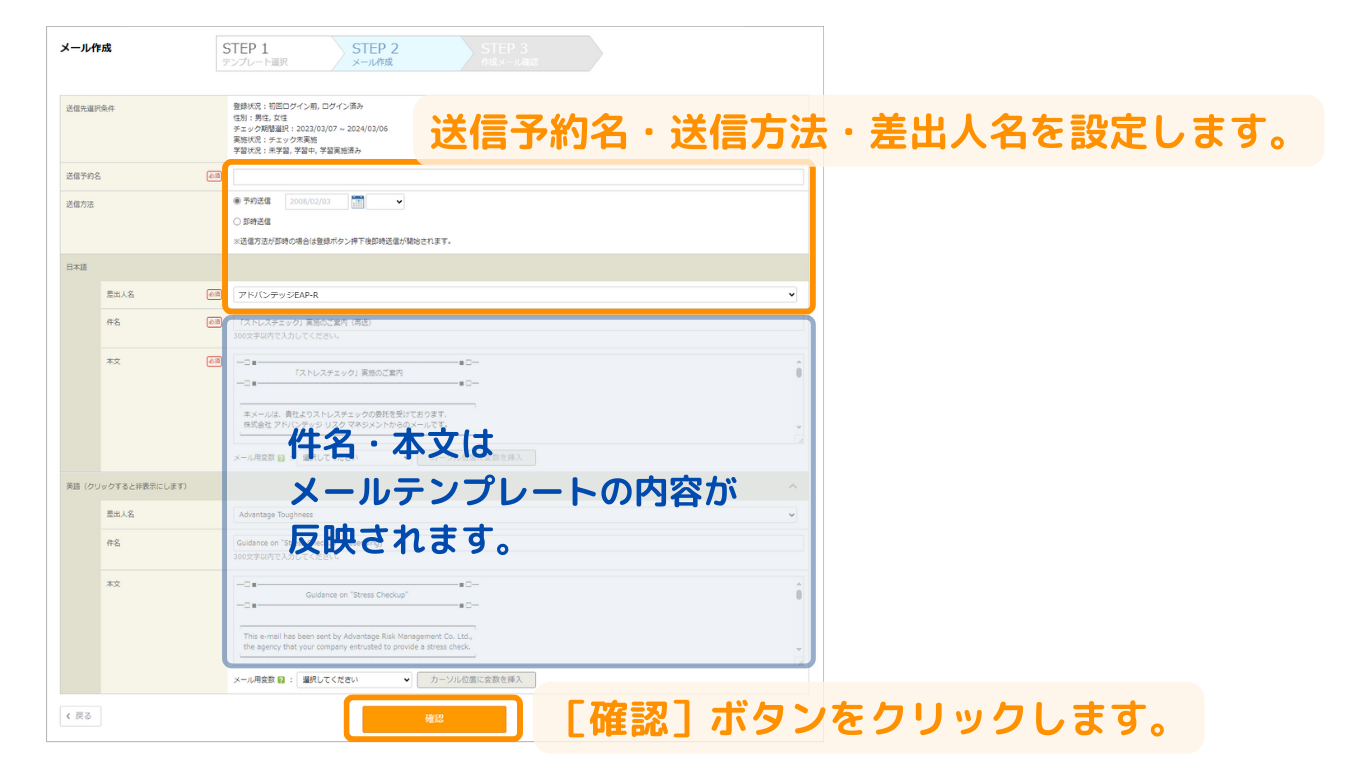This screenshot has width=1366, height=768.
Task: Open Japanese 差出人名 dropdown アドバンテッジEAP-R
Action: (x=515, y=295)
